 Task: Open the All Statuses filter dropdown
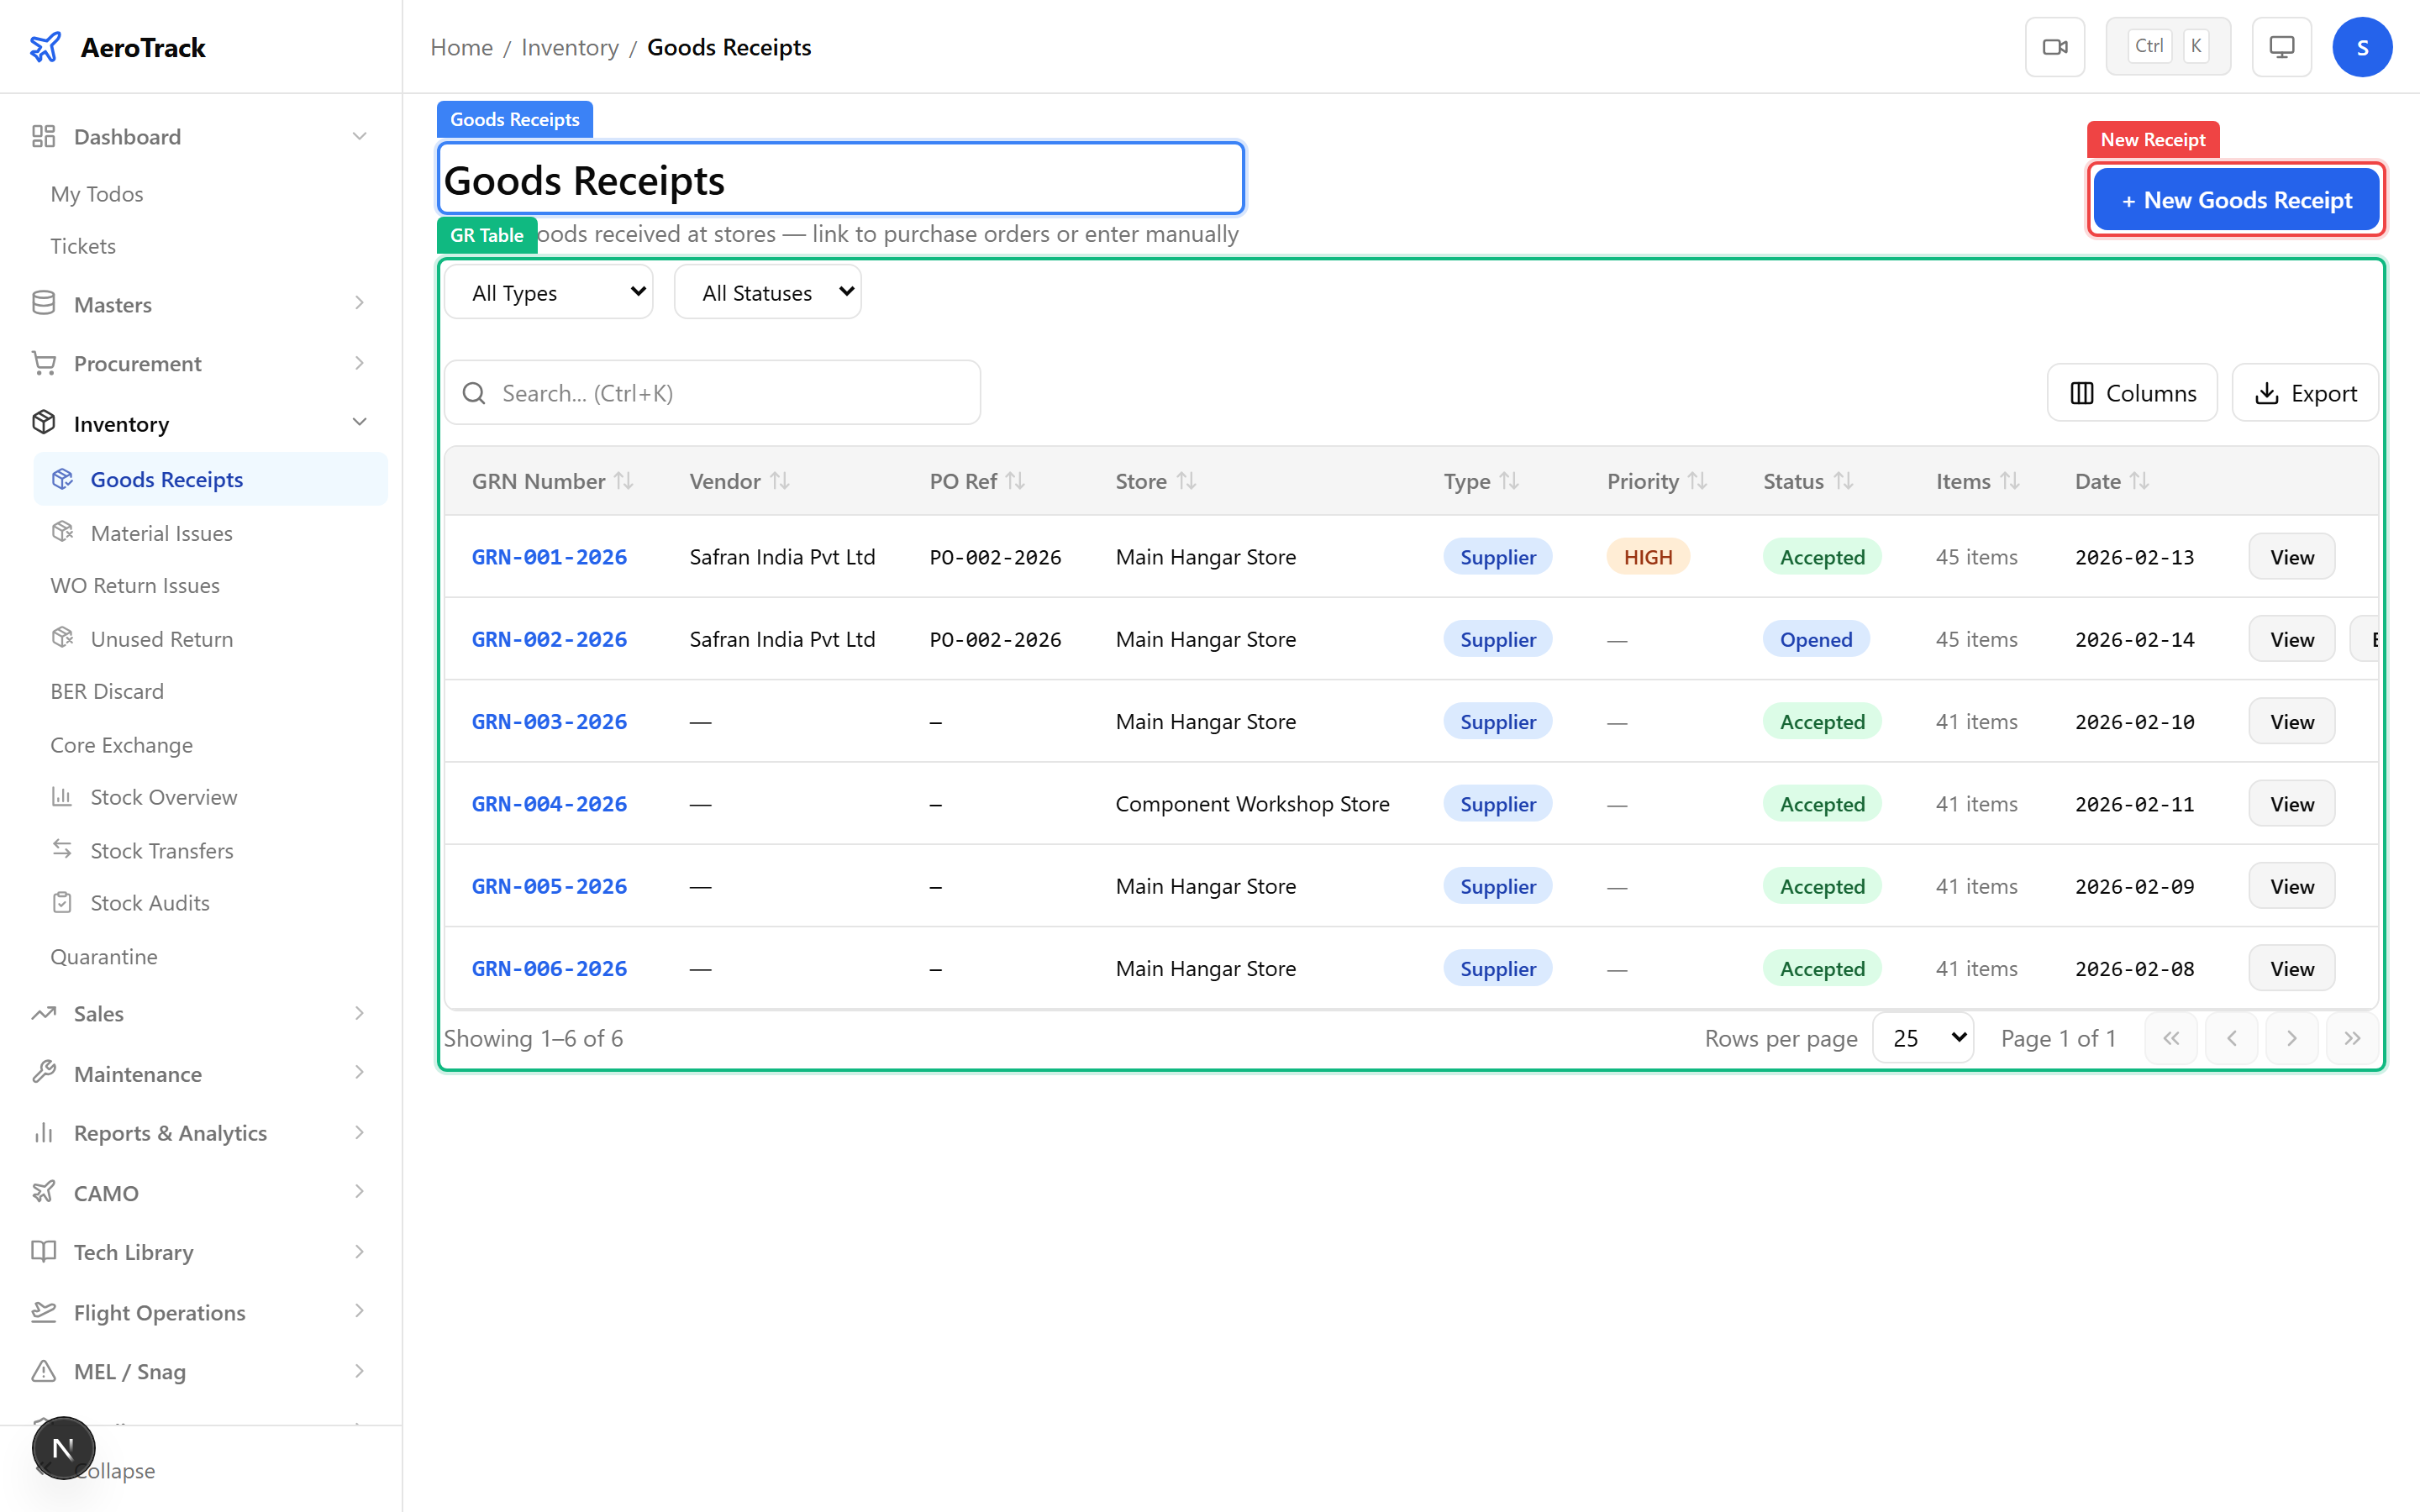click(767, 291)
